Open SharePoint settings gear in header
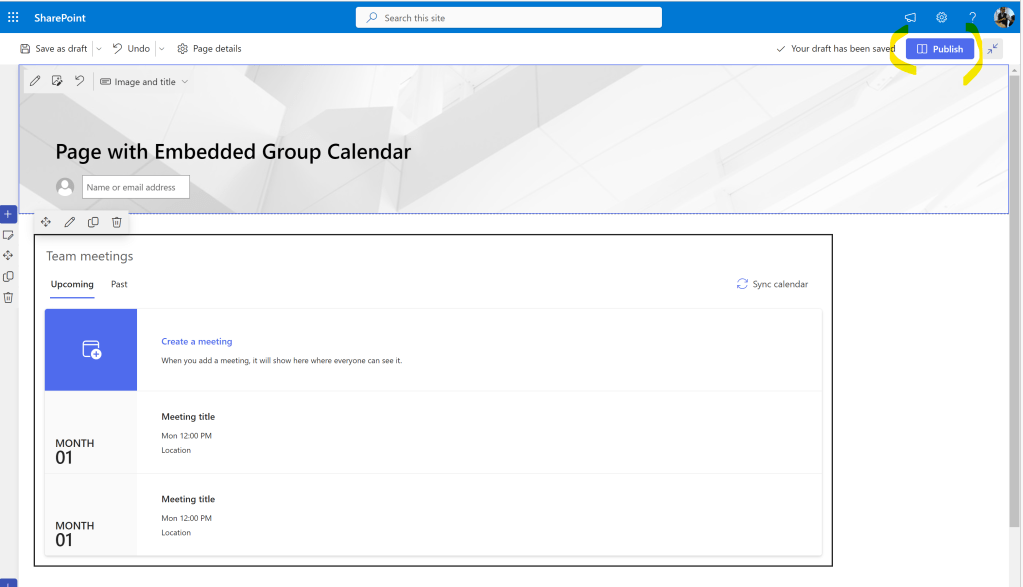 (x=941, y=17)
